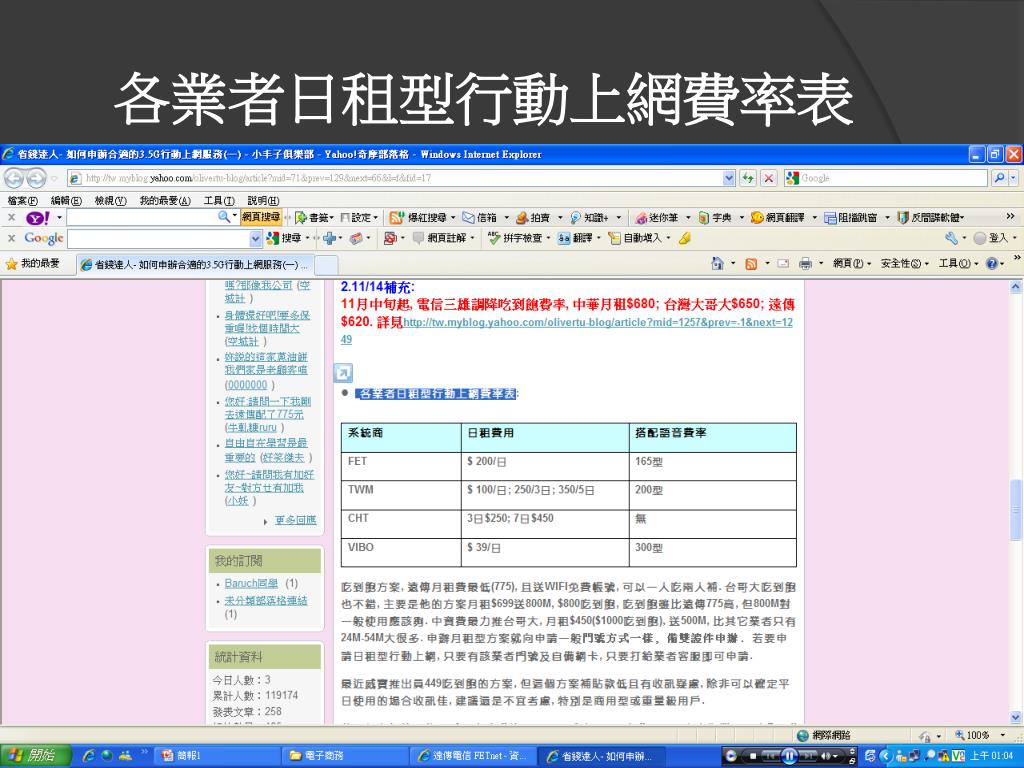Click the 字典 dictionary icon in Yahoo toolbar
This screenshot has width=1024, height=768.
pyautogui.click(x=703, y=217)
